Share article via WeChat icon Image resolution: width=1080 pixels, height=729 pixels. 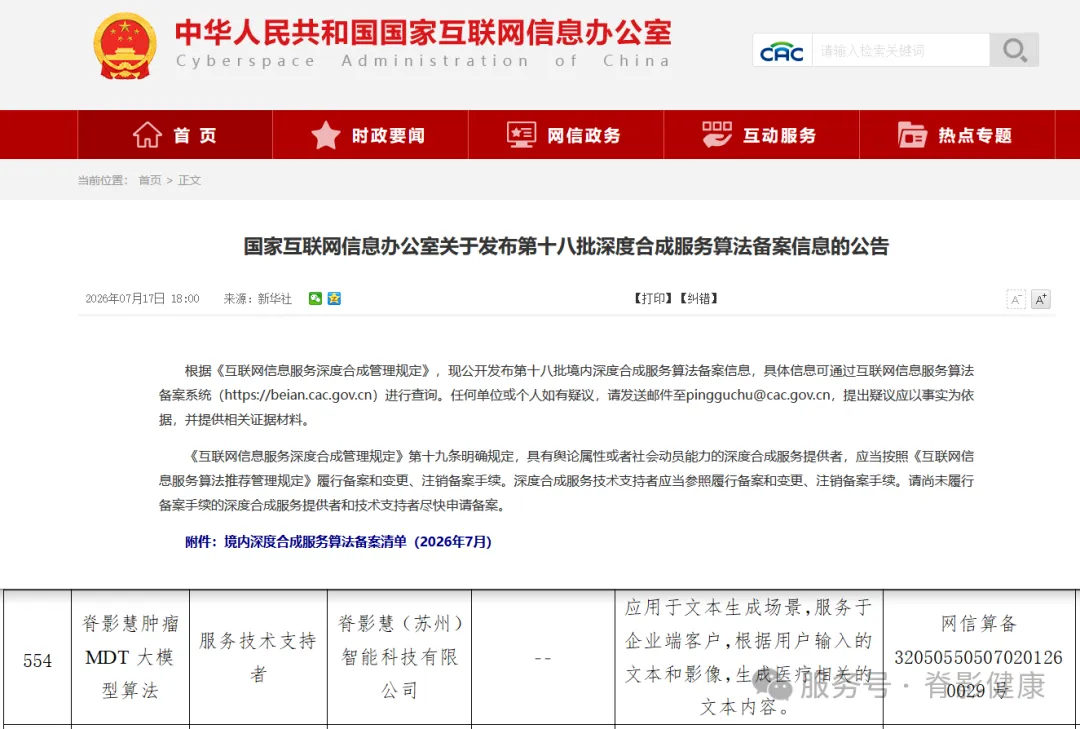315,298
